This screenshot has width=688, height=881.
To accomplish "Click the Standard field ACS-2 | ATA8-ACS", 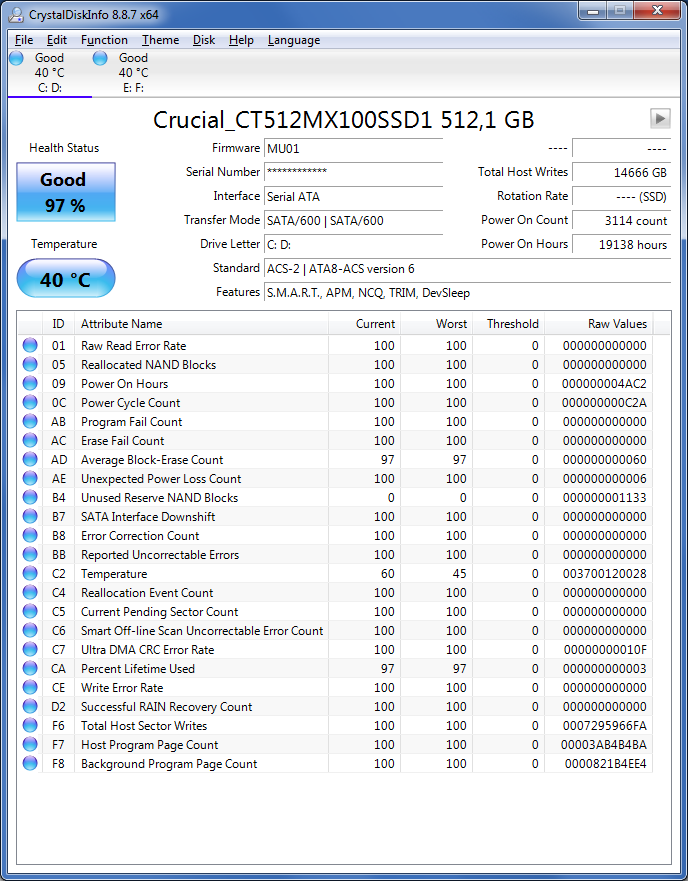I will [467, 269].
